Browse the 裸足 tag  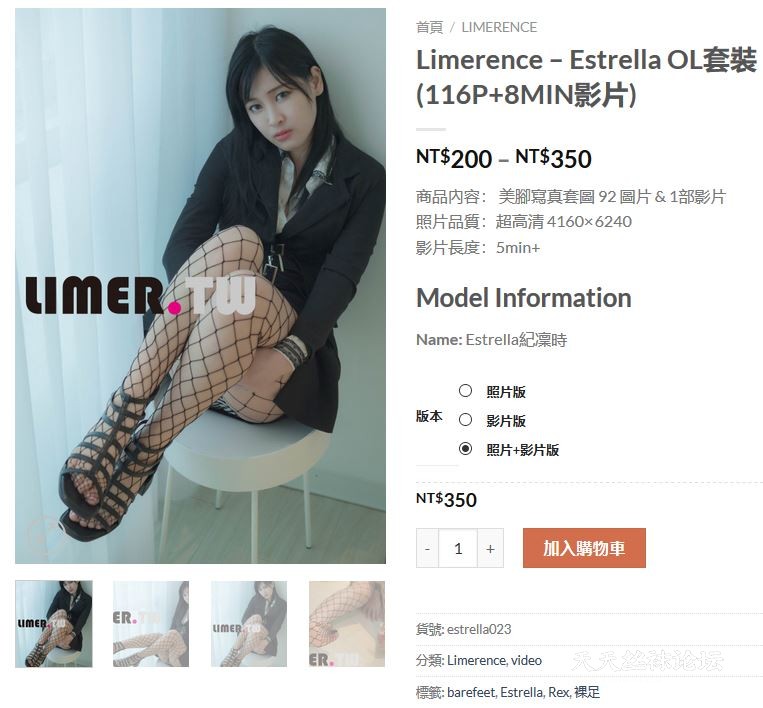tap(587, 692)
